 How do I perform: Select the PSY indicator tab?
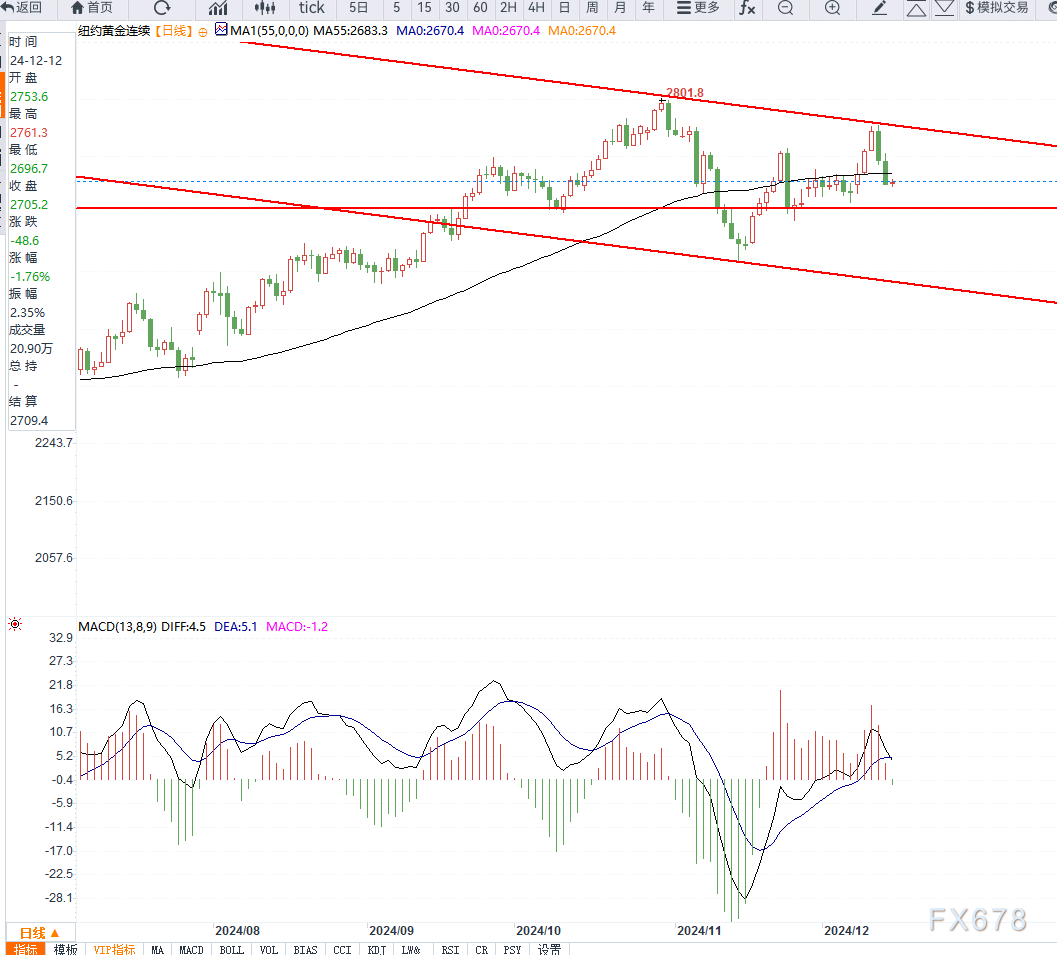(x=512, y=949)
